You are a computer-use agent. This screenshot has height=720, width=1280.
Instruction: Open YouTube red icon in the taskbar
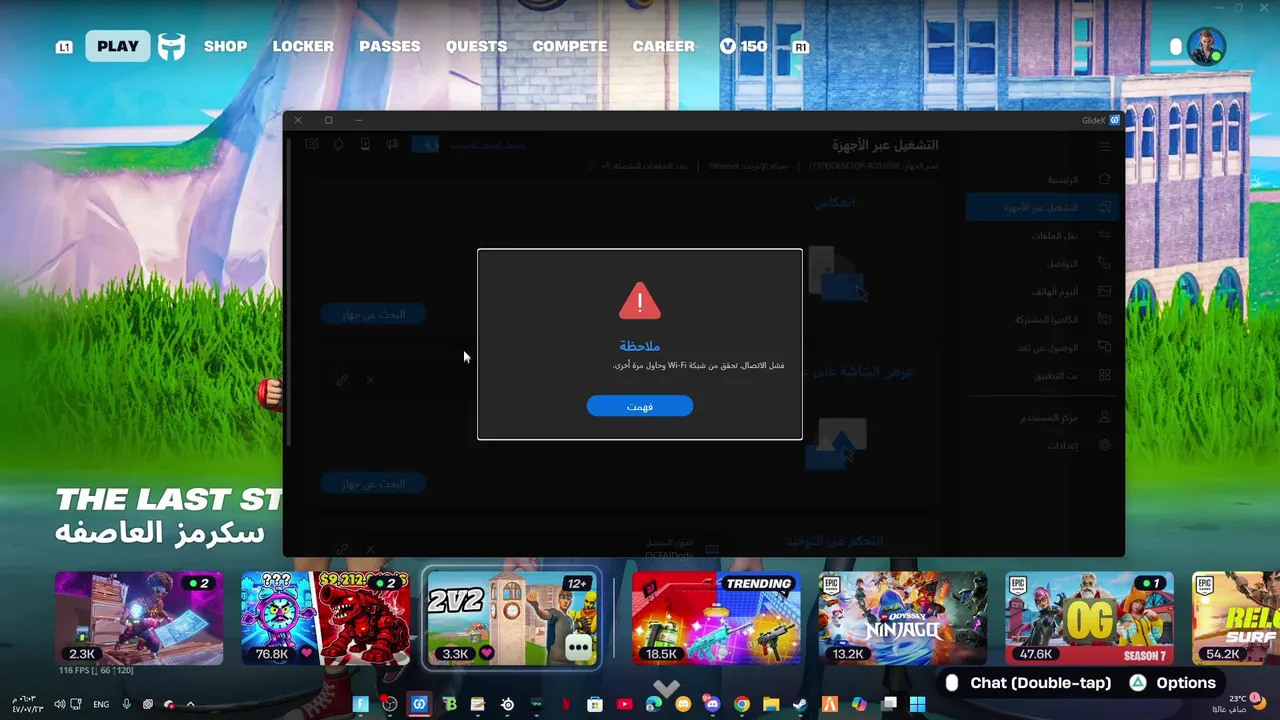(625, 704)
